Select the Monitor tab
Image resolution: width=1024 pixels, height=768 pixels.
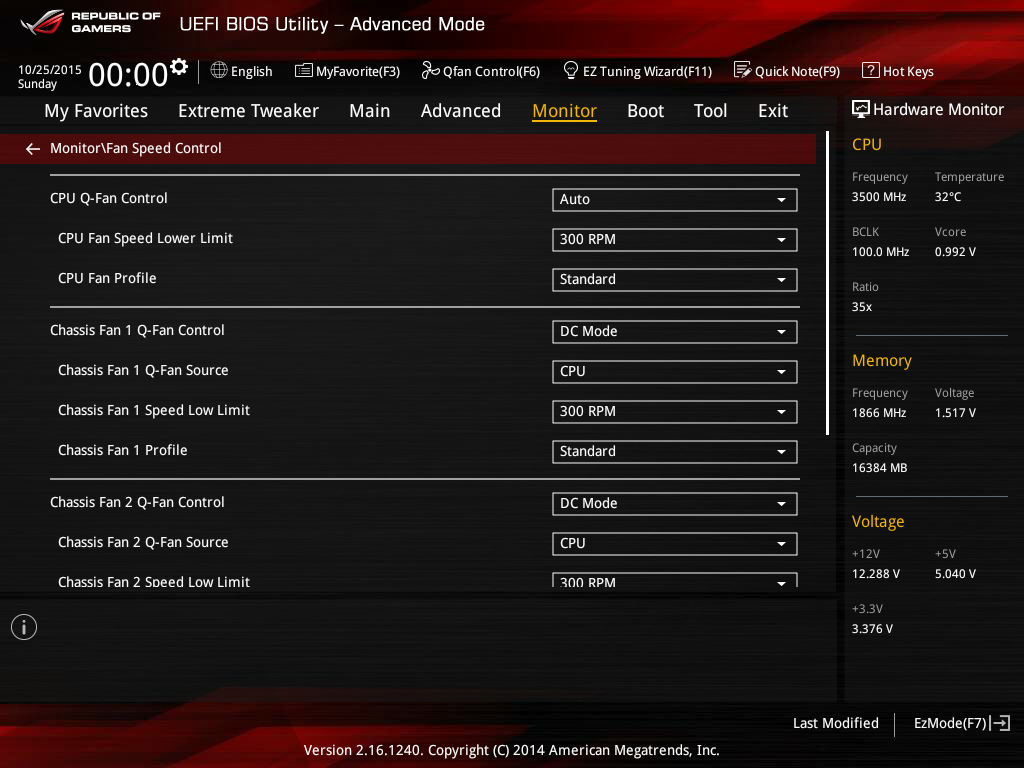tap(564, 111)
